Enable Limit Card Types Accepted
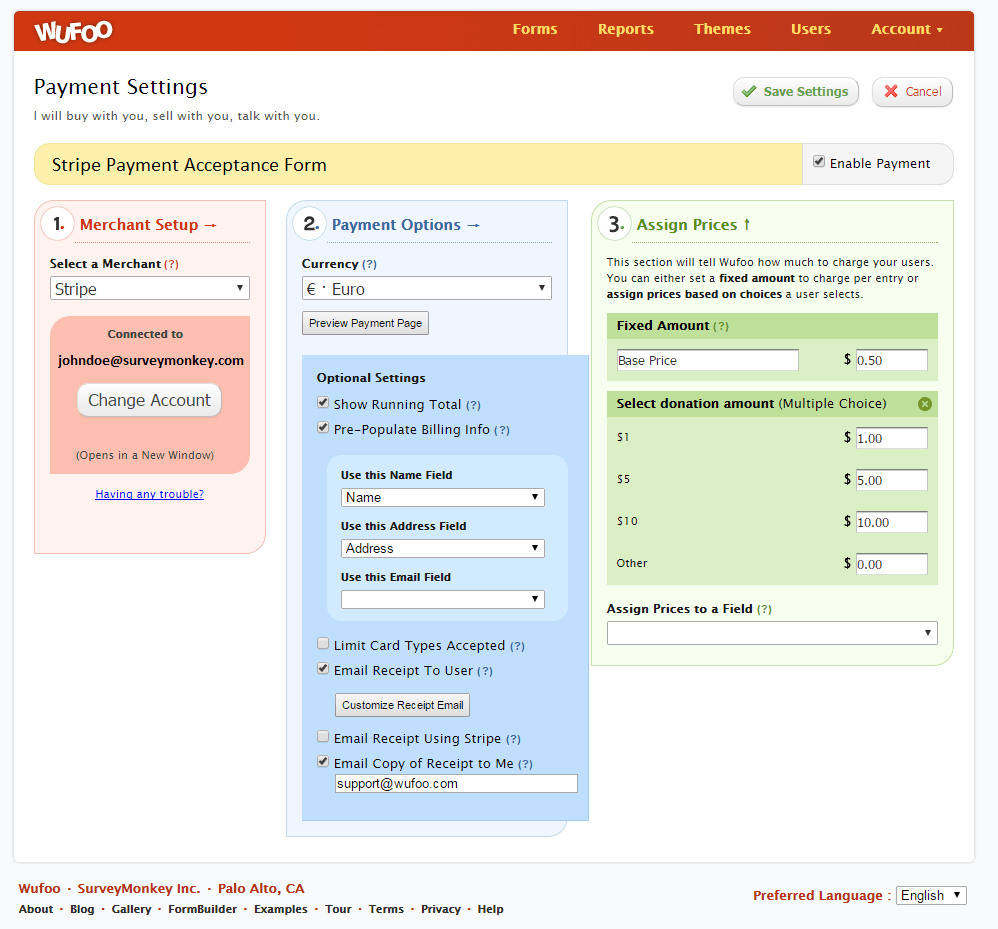Image resolution: width=998 pixels, height=929 pixels. (323, 643)
